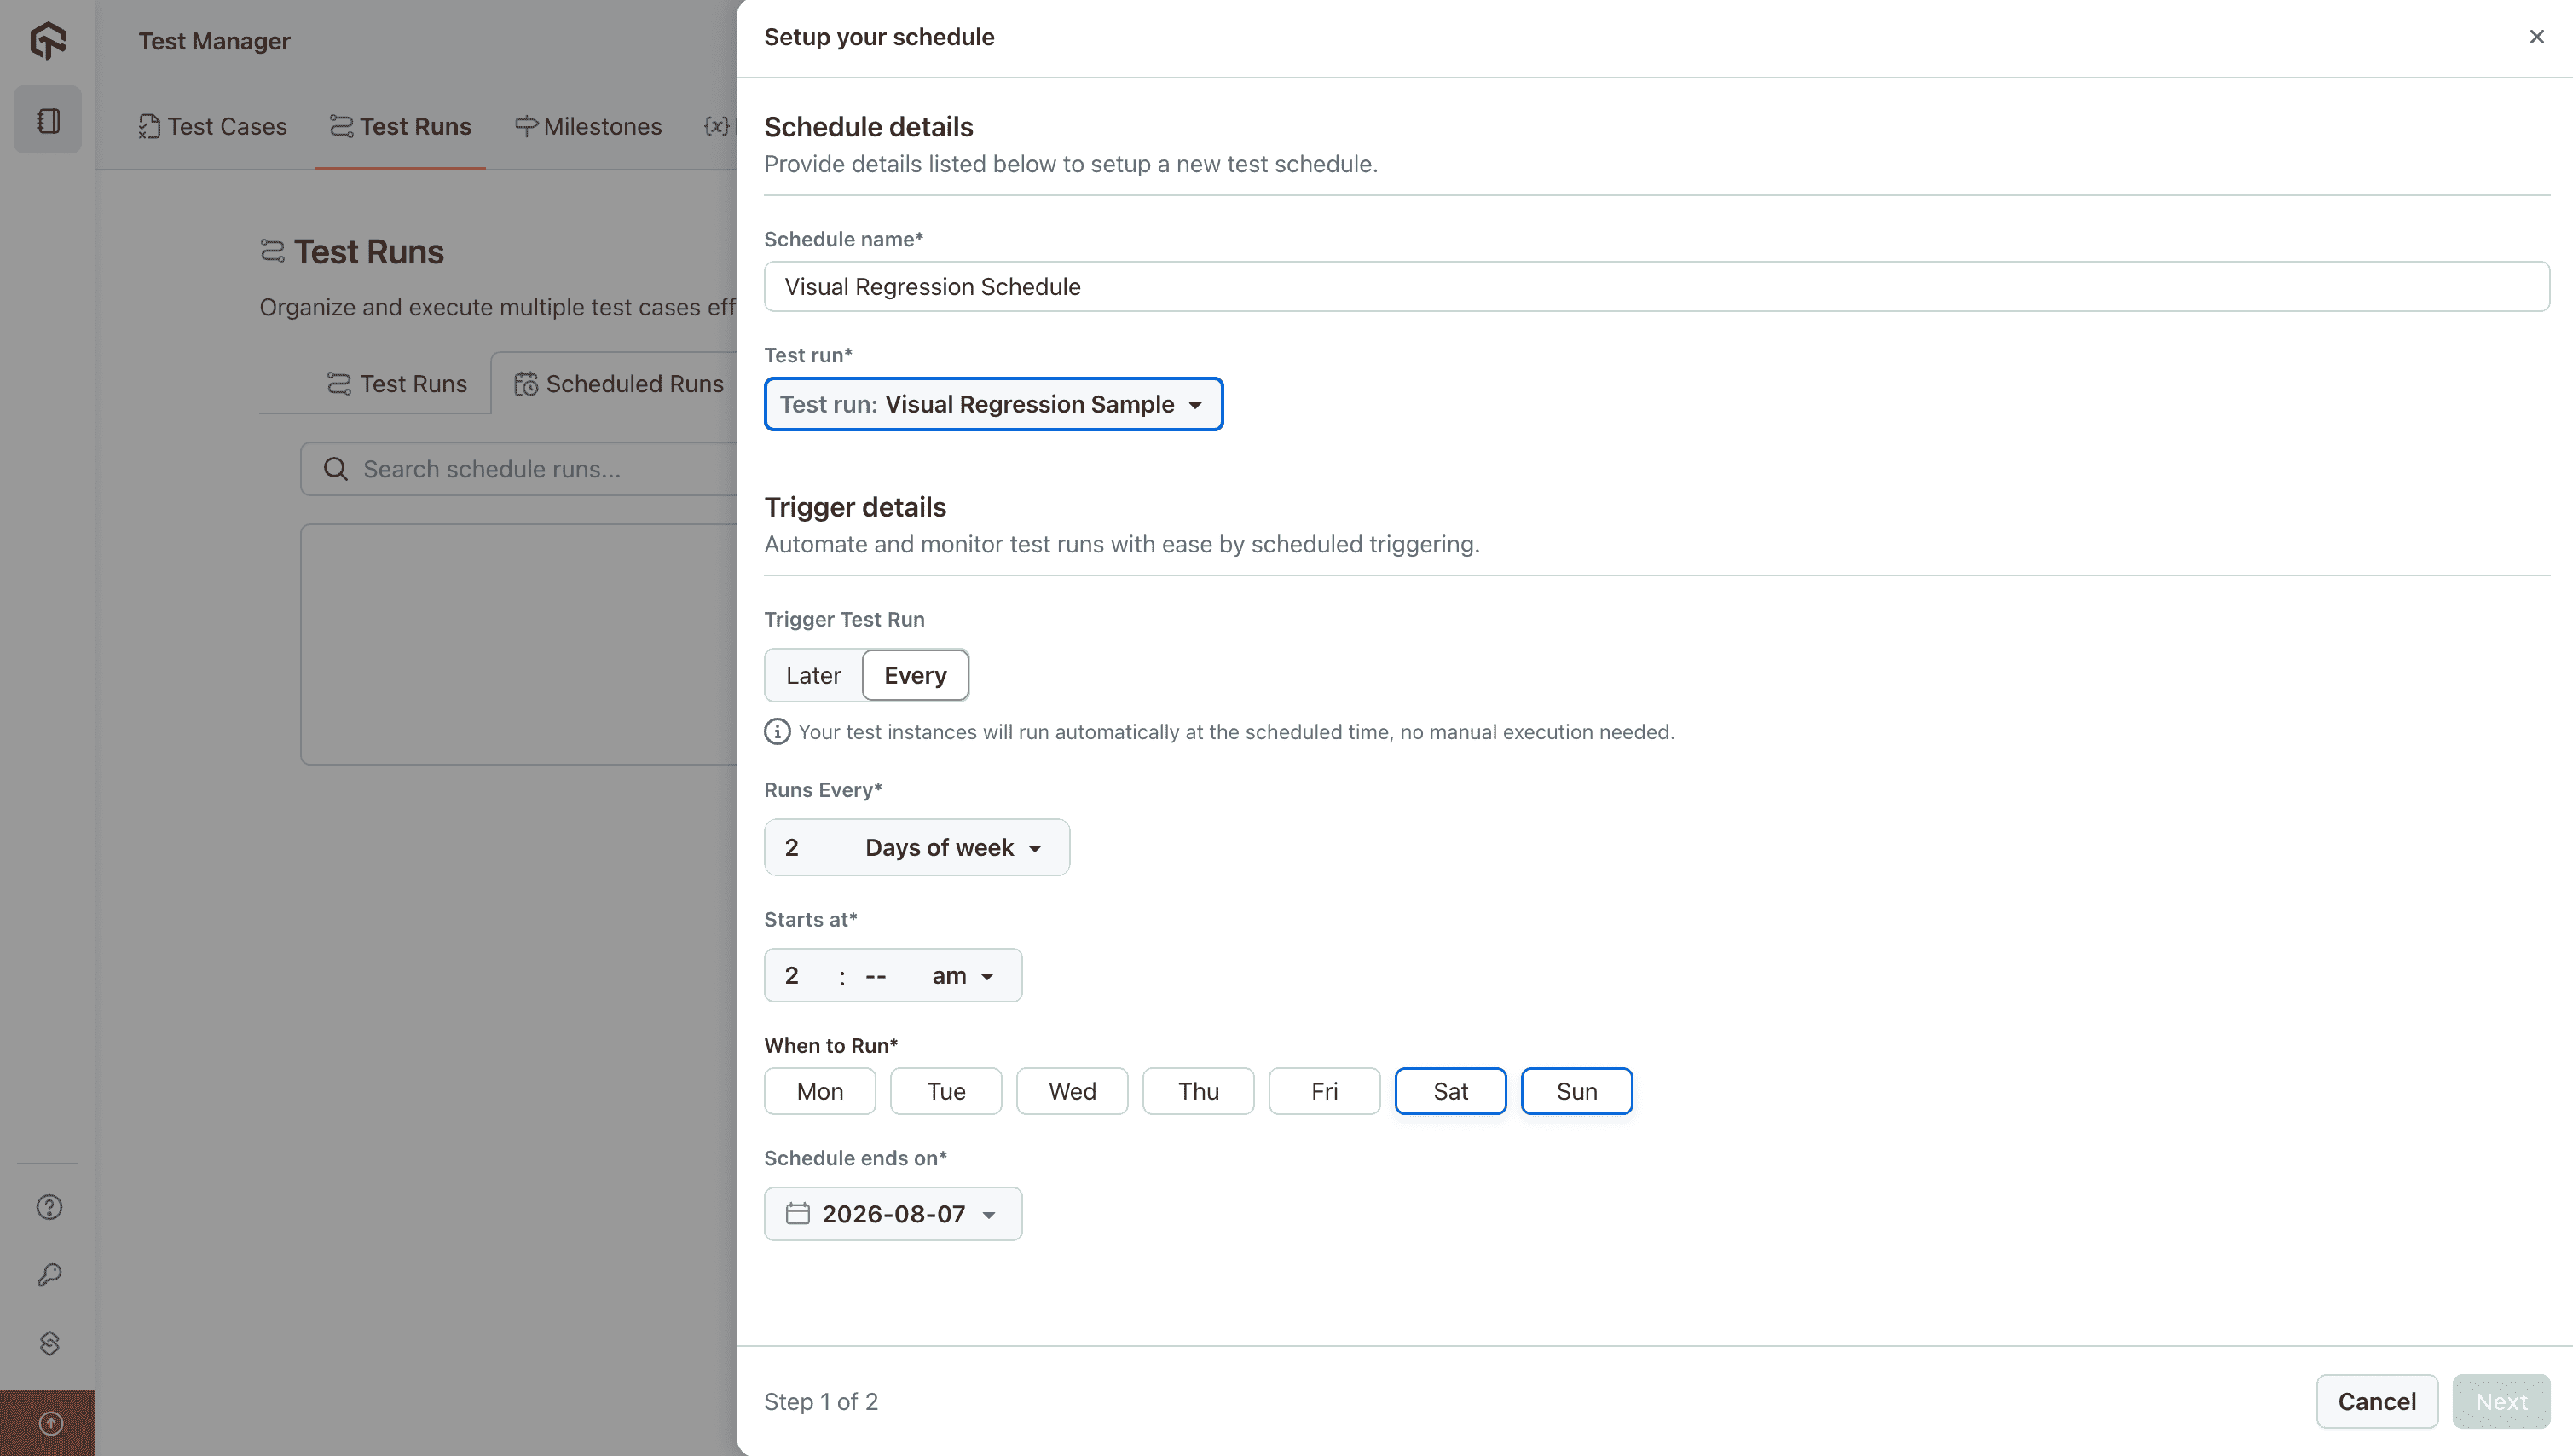Click the search magnifier in schedule runs search bar

tap(336, 468)
